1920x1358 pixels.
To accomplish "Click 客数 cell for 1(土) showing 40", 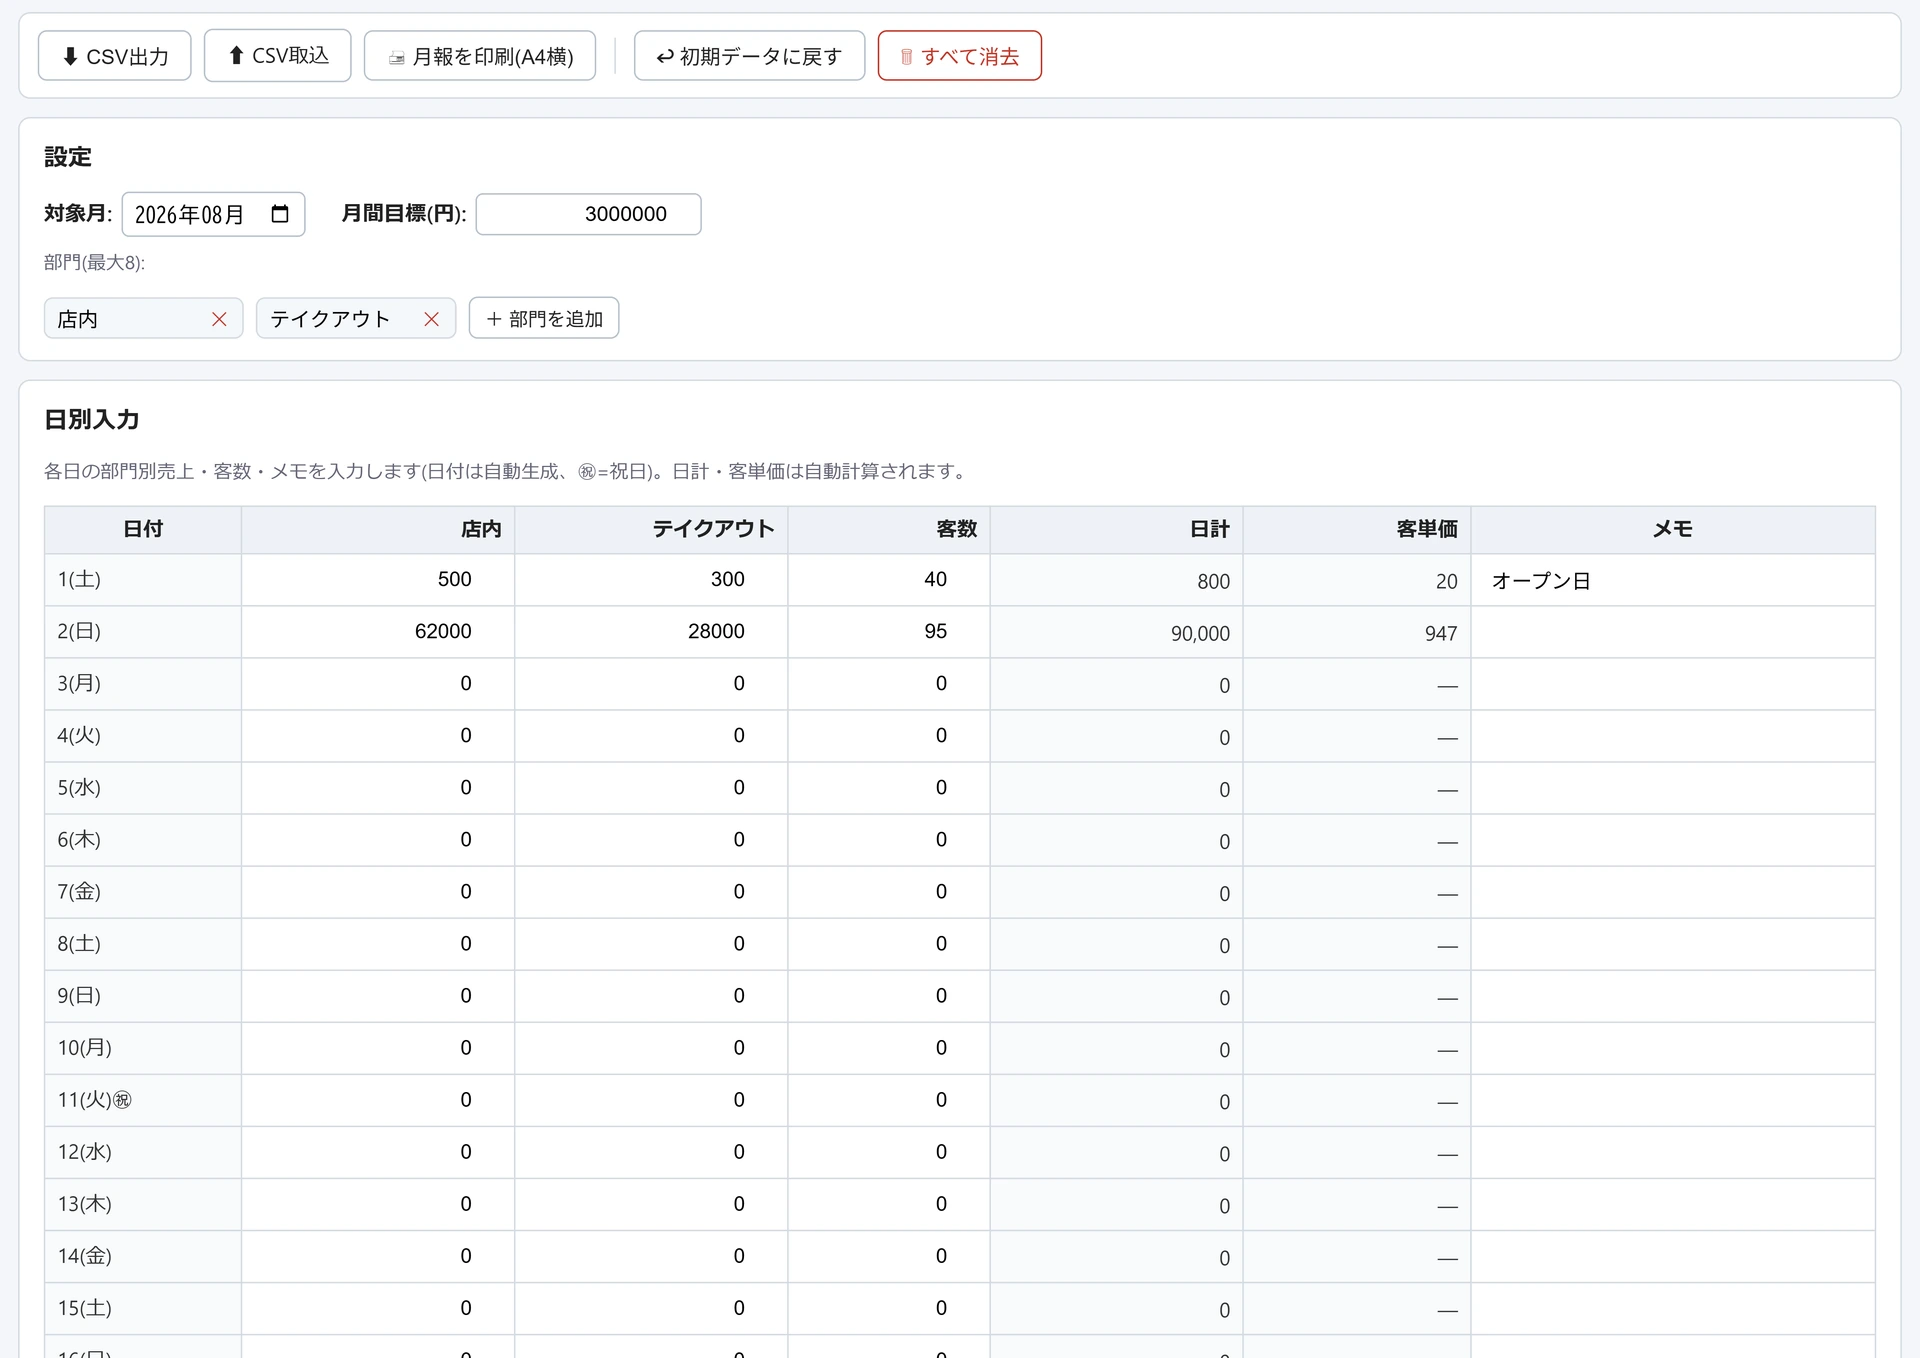I will (x=889, y=580).
